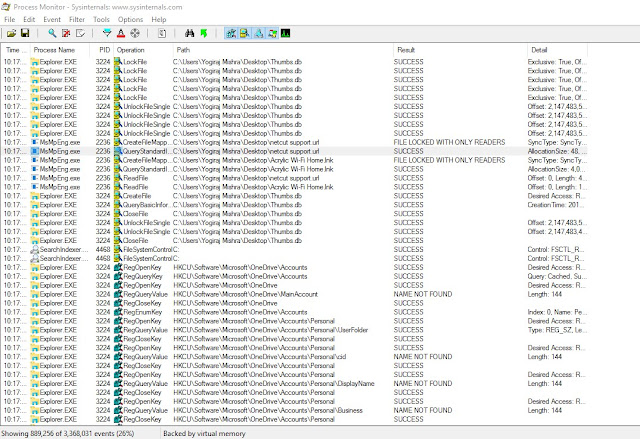Toggle the Capture magnifier toolbar icon
The width and height of the screenshot is (640, 439).
pyautogui.click(x=52, y=33)
